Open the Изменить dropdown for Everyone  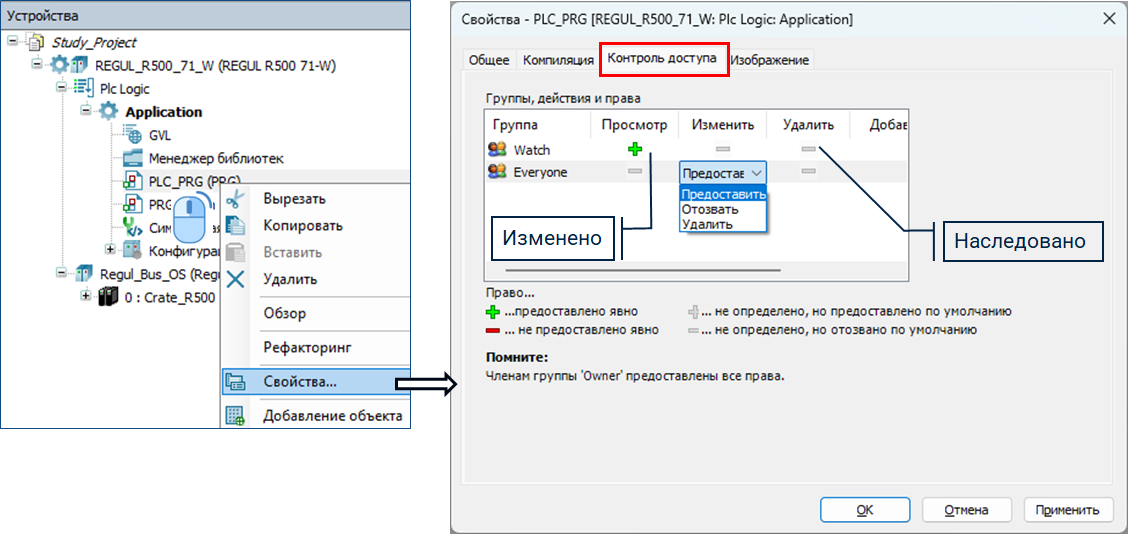755,172
